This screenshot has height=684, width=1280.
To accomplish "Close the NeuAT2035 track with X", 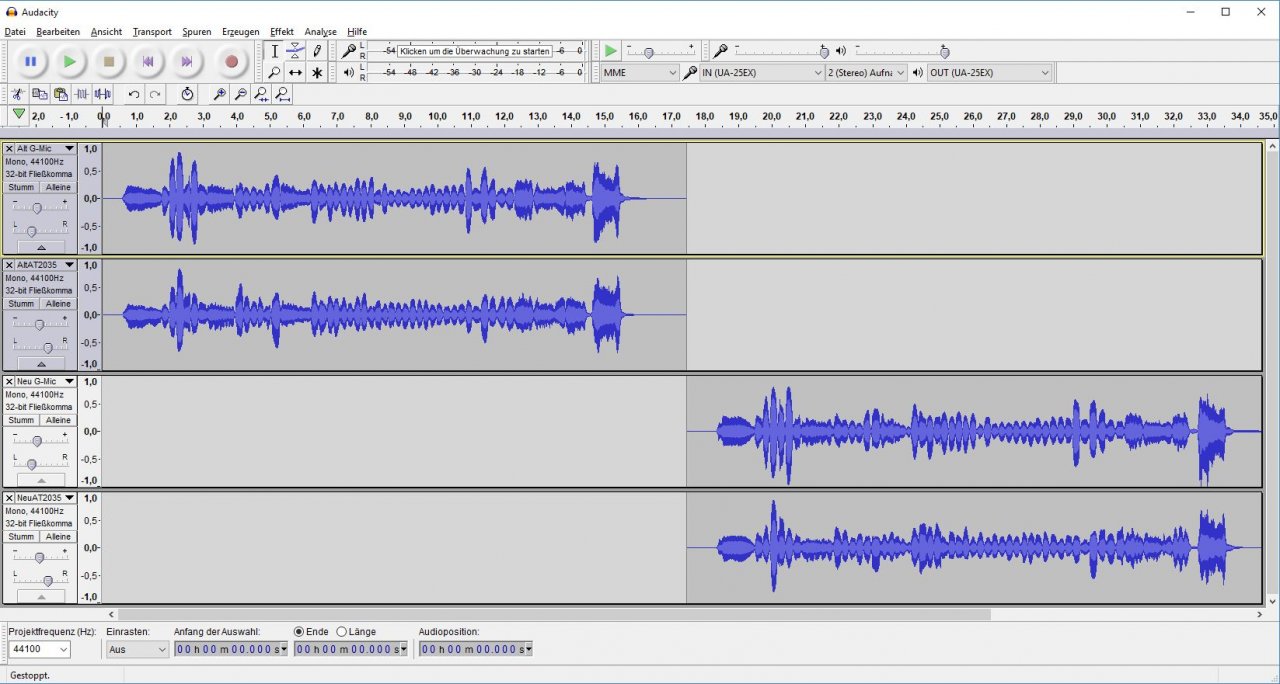I will pos(9,498).
